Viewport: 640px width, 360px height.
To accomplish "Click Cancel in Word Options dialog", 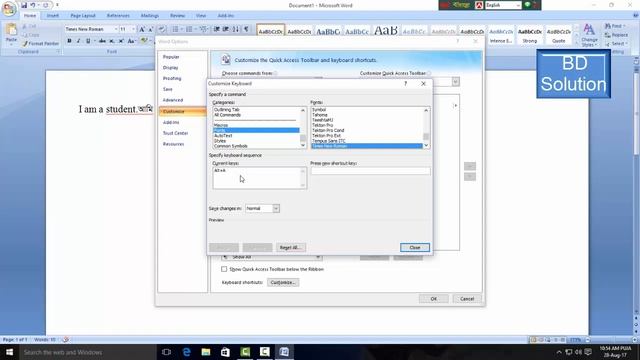I will point(467,299).
